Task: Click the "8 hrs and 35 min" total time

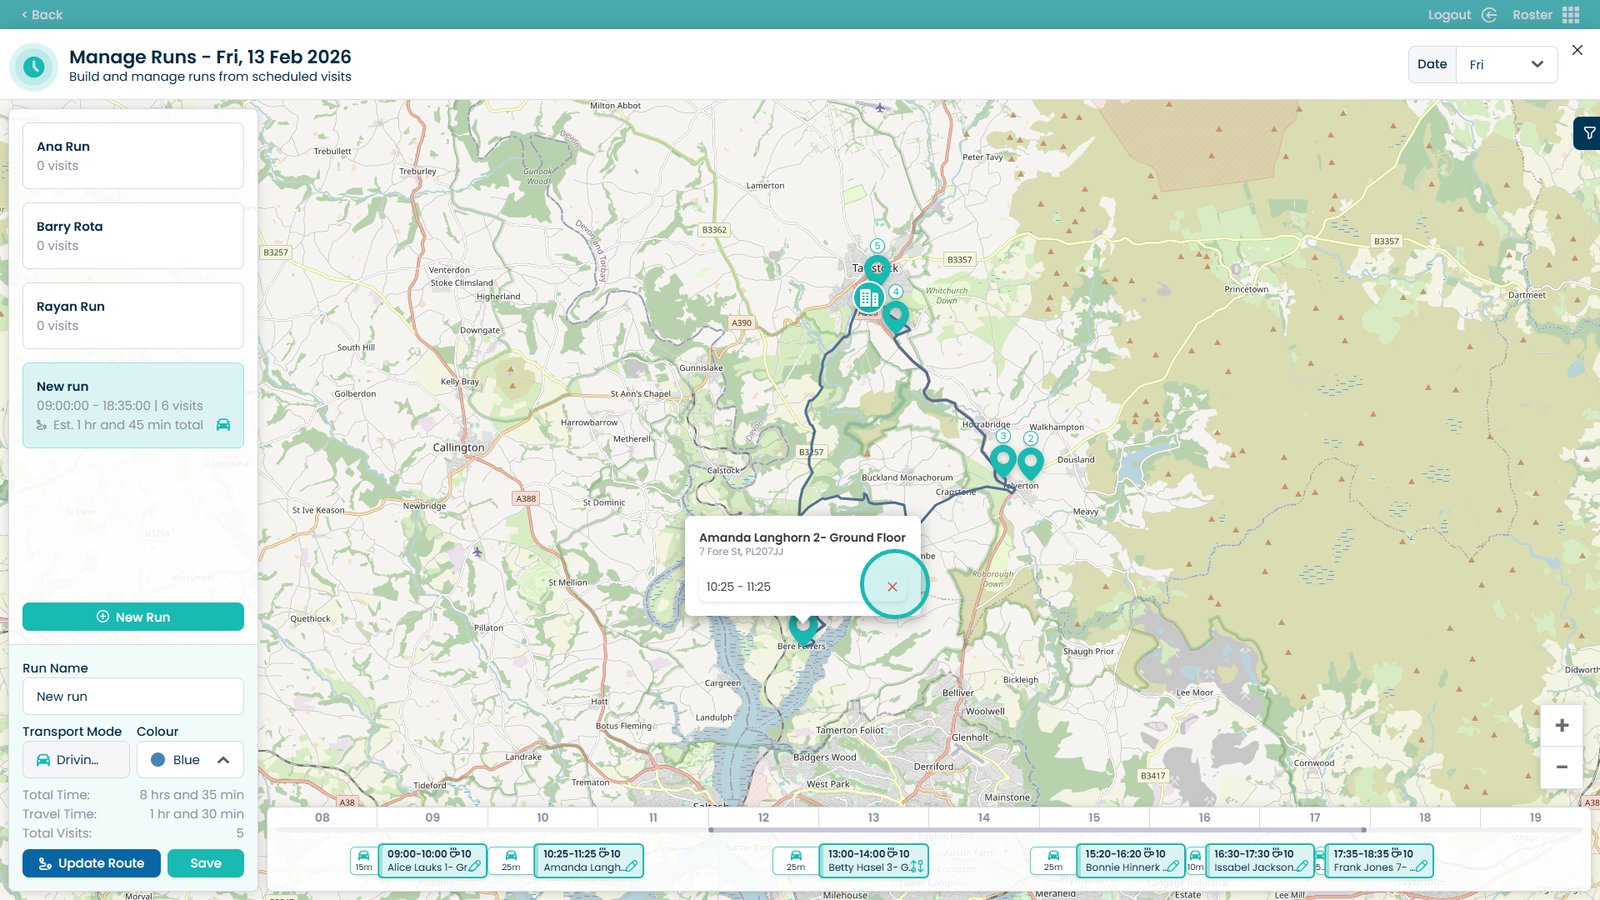Action: tap(191, 795)
